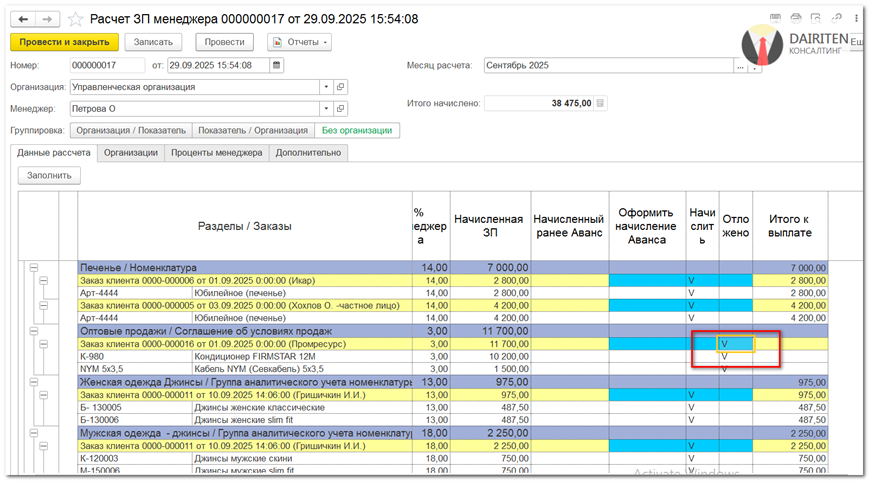Collapse the Оптовые продажи group

pyautogui.click(x=34, y=331)
